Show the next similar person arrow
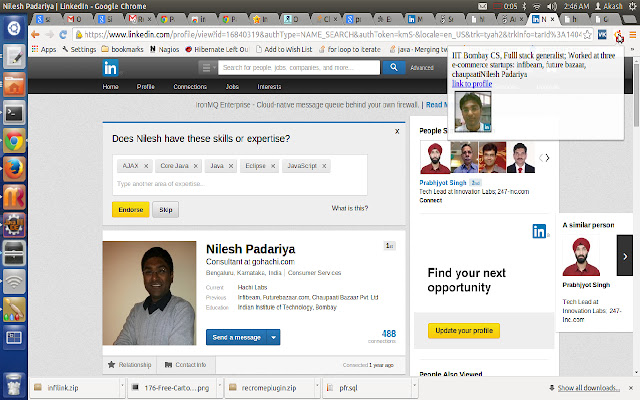640x400 pixels. 624,256
